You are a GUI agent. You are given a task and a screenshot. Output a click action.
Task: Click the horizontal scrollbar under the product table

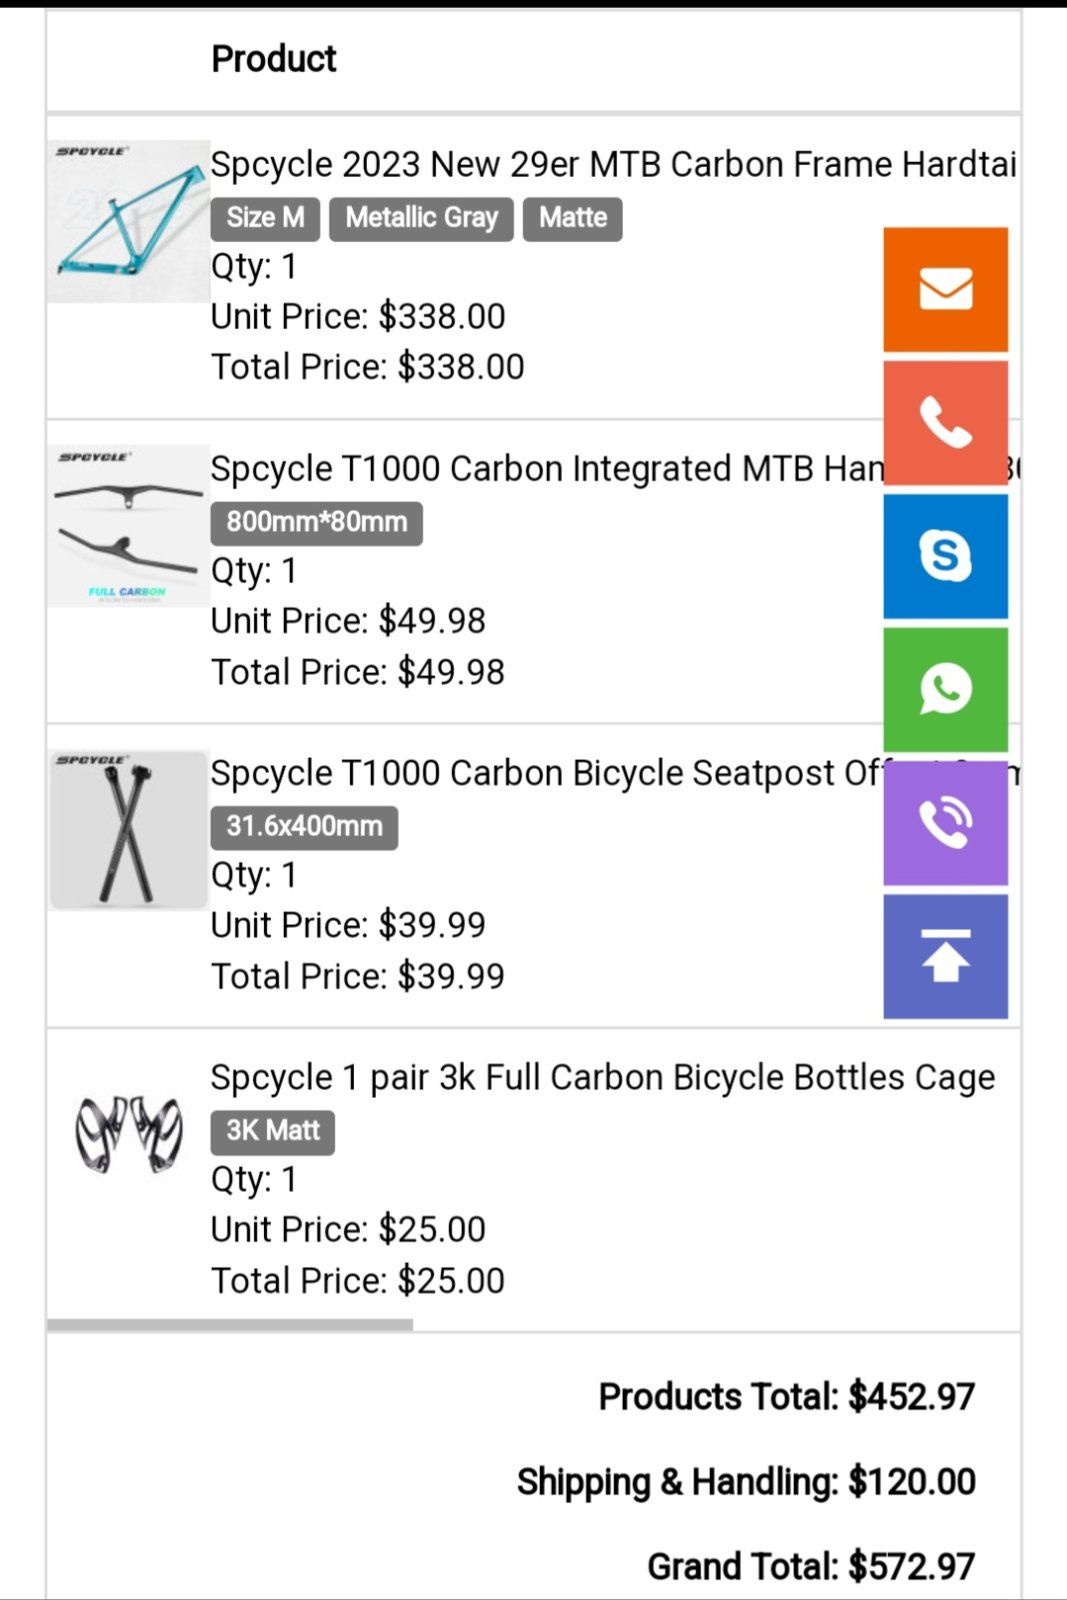[230, 1325]
